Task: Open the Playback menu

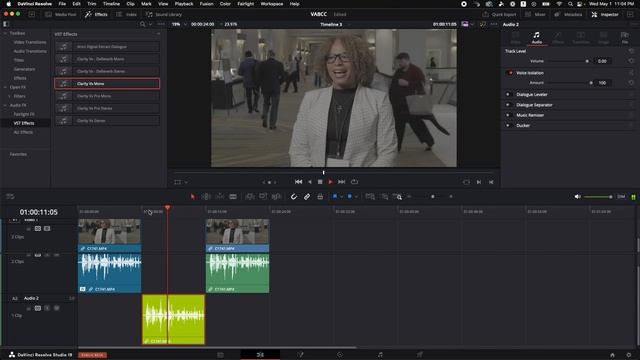Action: (184, 4)
